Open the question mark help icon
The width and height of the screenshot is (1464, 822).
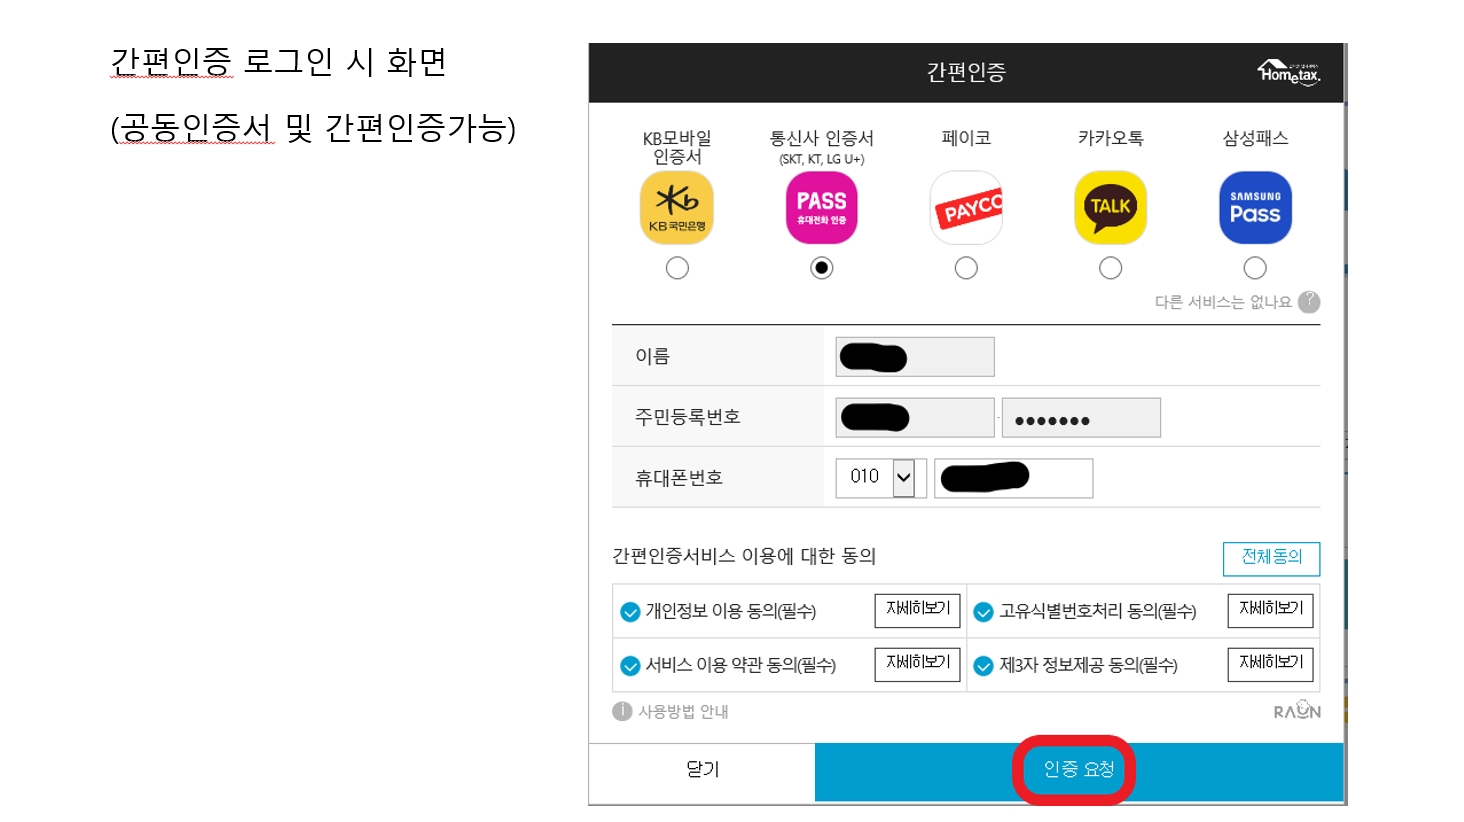pos(1309,302)
